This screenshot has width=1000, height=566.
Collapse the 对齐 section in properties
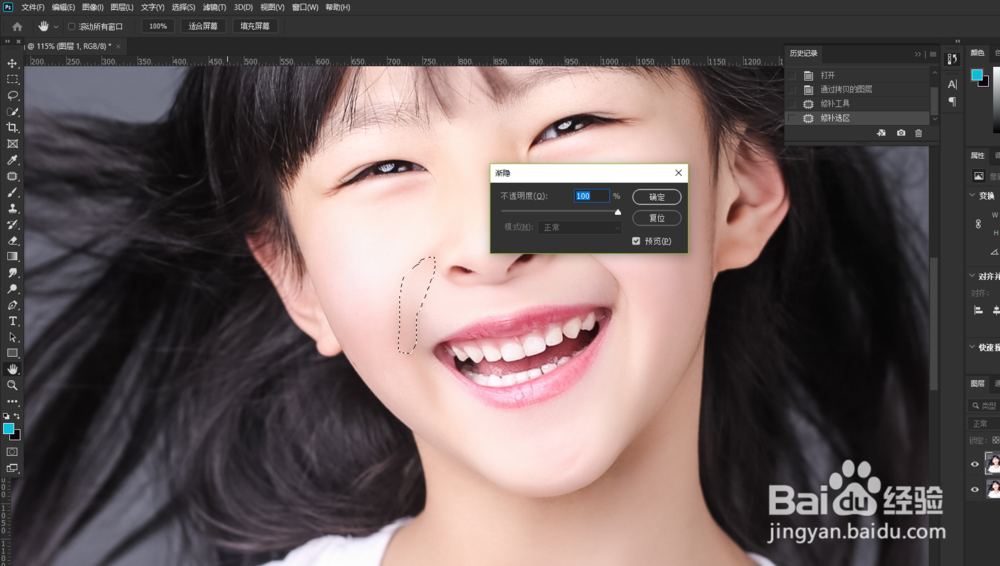tap(972, 276)
